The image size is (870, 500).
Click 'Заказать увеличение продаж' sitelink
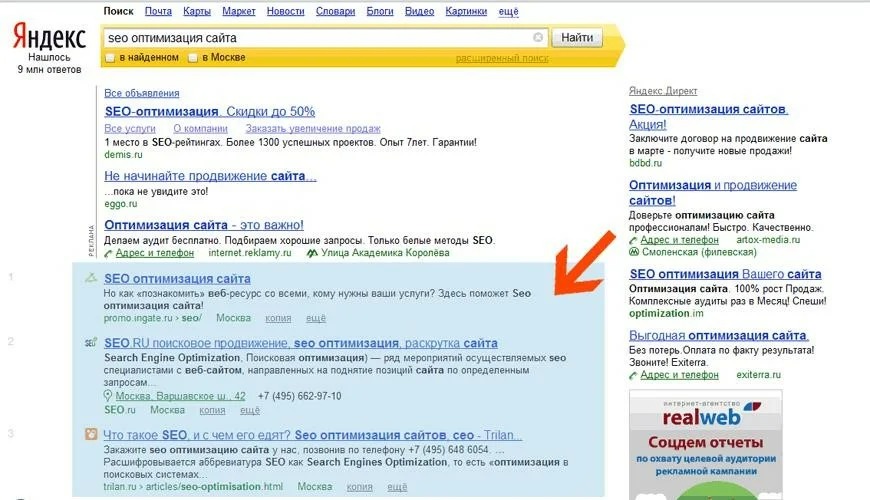click(x=313, y=129)
